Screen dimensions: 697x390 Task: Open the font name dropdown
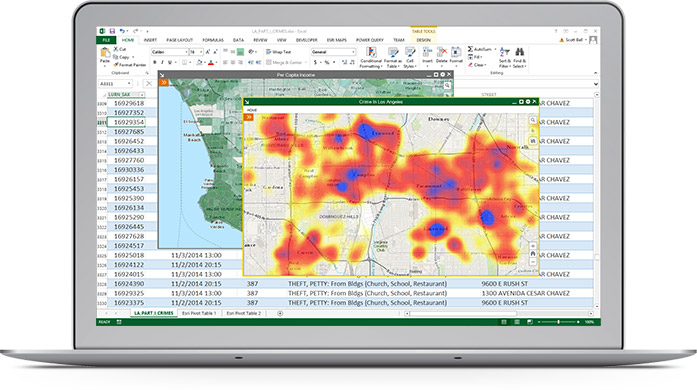(170, 52)
